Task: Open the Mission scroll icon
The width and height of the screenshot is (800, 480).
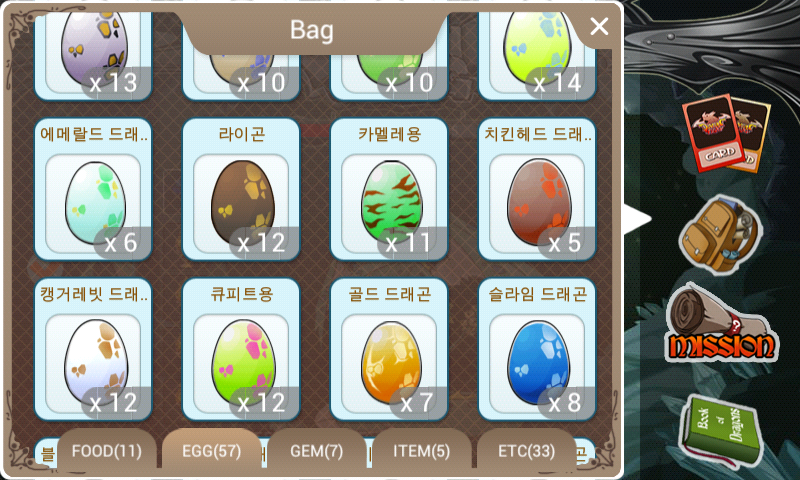Action: click(x=721, y=324)
